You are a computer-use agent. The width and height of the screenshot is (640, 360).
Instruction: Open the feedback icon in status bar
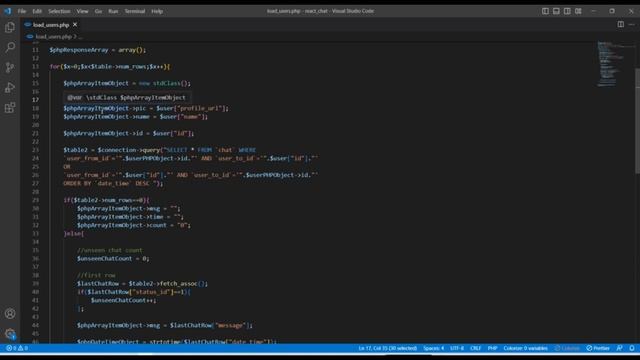pyautogui.click(x=620, y=348)
